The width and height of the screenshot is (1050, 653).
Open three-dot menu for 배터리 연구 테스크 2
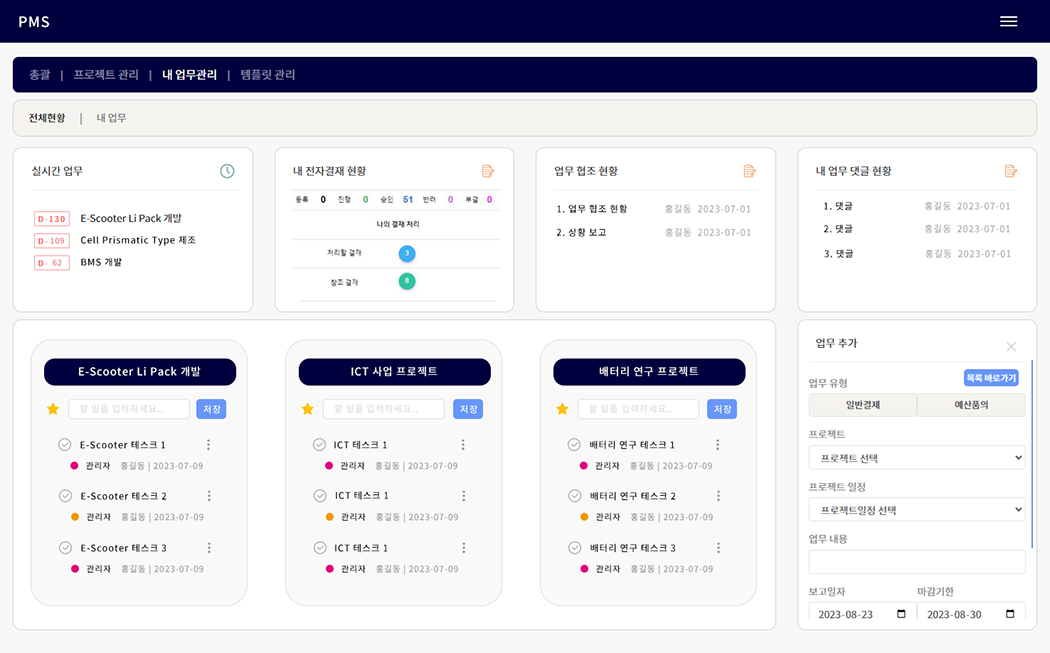(718, 497)
